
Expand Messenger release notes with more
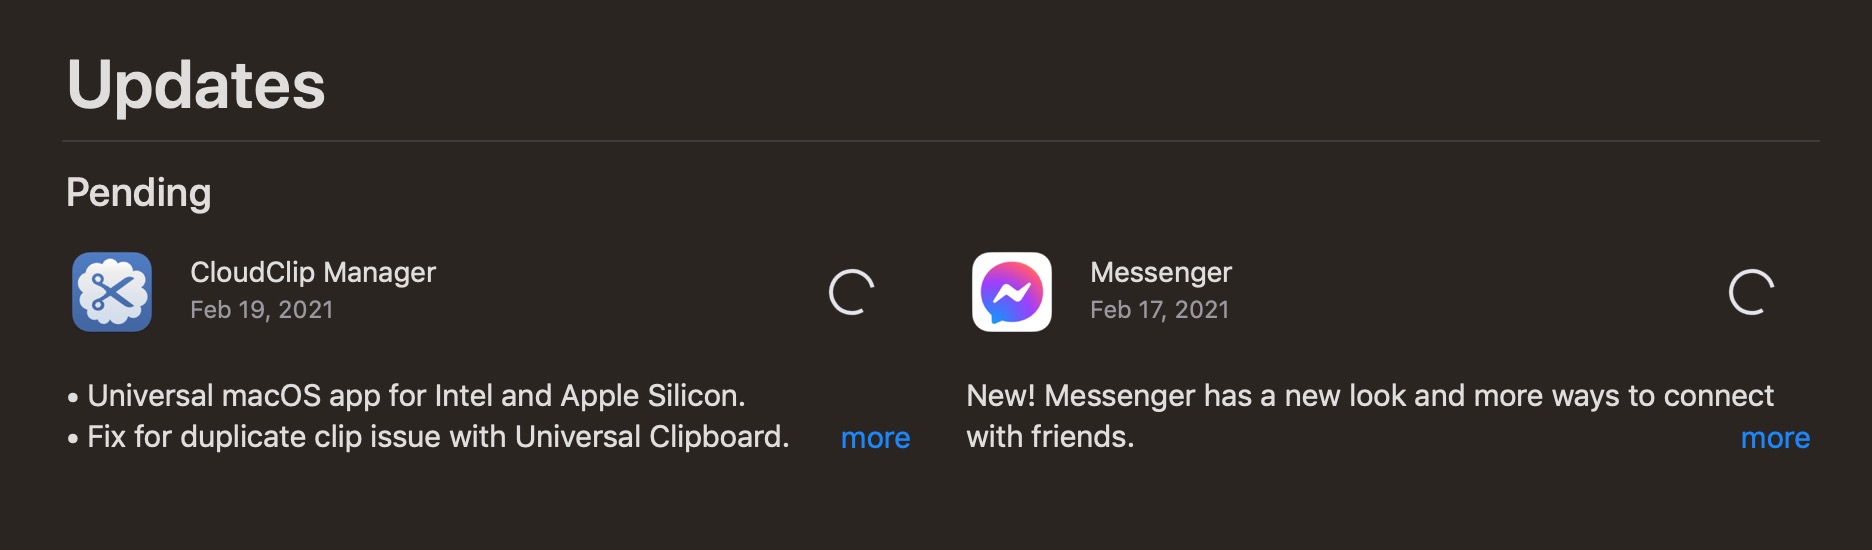(x=1775, y=438)
